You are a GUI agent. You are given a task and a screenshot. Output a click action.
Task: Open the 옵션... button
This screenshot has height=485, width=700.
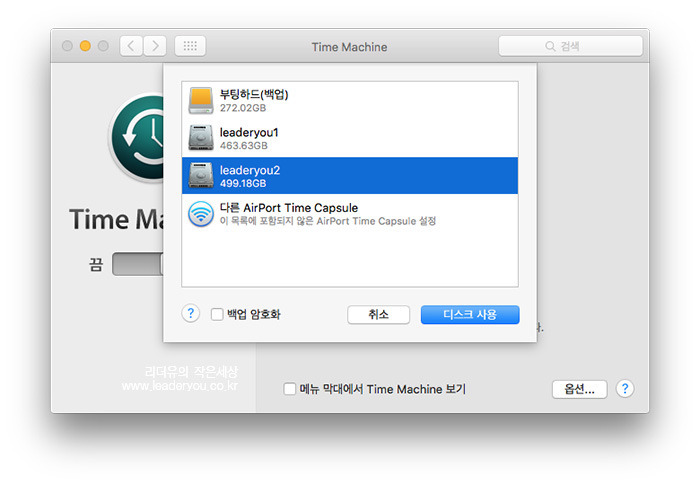pyautogui.click(x=579, y=389)
